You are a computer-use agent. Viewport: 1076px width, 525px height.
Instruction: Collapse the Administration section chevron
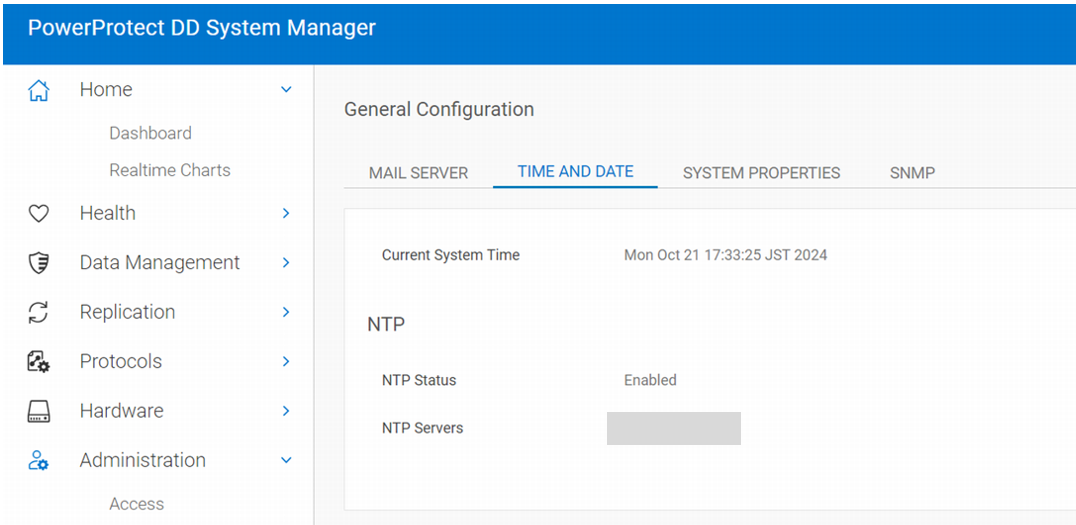(x=287, y=460)
